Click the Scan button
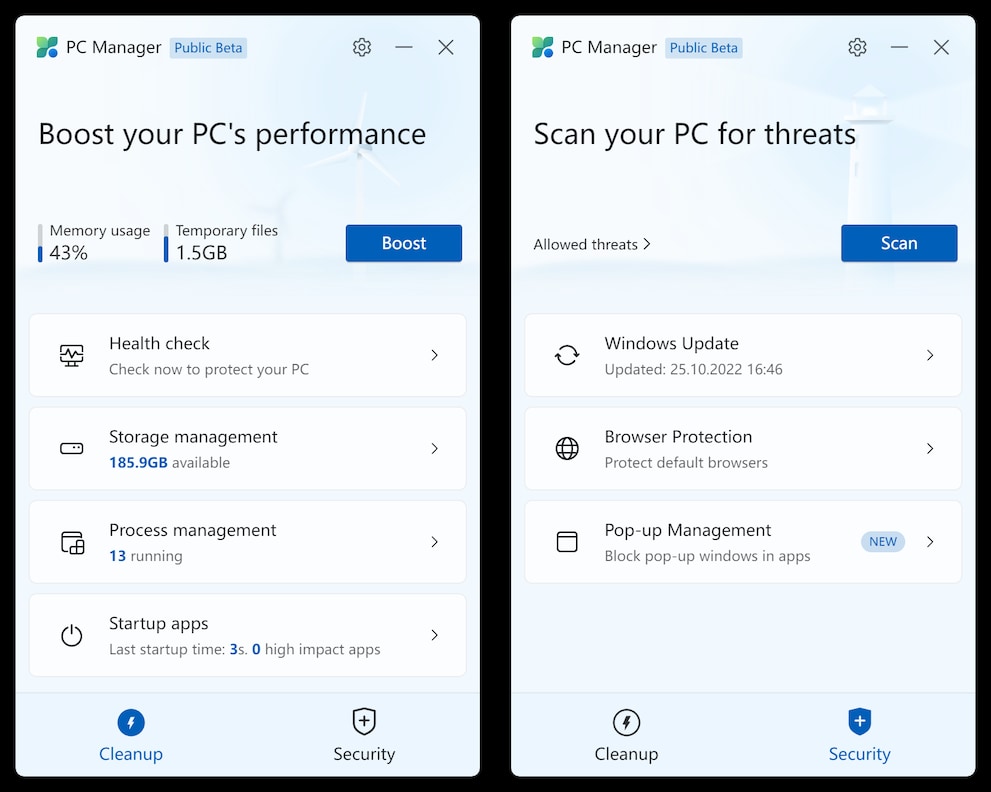The height and width of the screenshot is (792, 991). coord(898,243)
